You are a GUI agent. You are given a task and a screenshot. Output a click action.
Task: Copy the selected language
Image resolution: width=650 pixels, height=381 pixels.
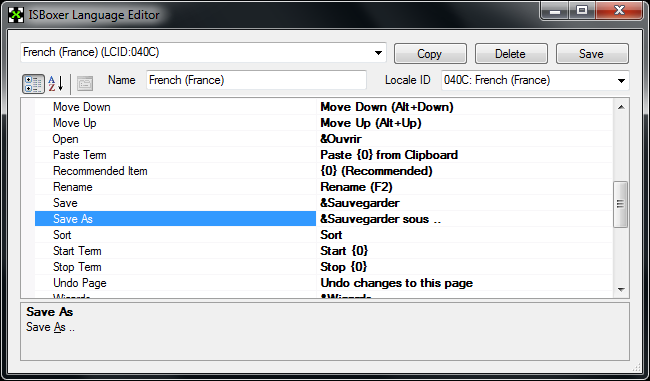click(x=430, y=53)
